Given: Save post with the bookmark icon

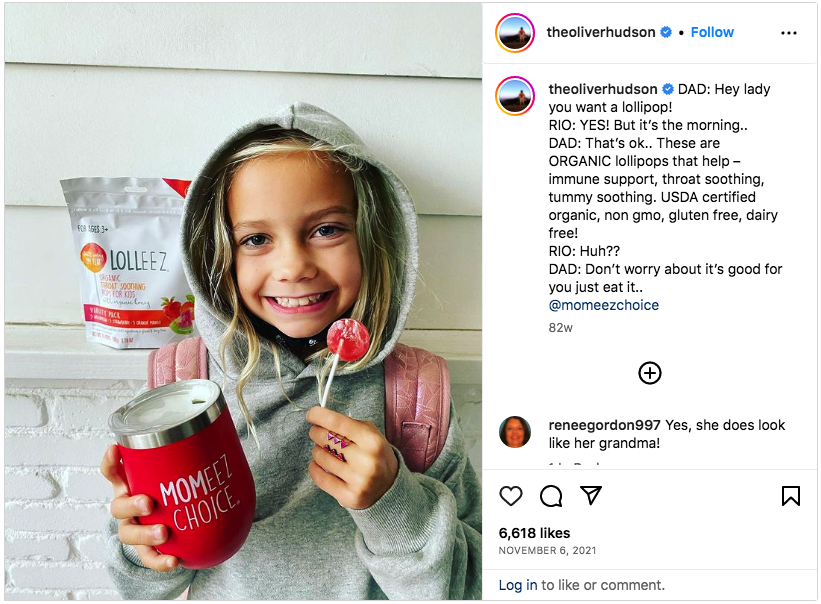Looking at the screenshot, I should pyautogui.click(x=791, y=496).
